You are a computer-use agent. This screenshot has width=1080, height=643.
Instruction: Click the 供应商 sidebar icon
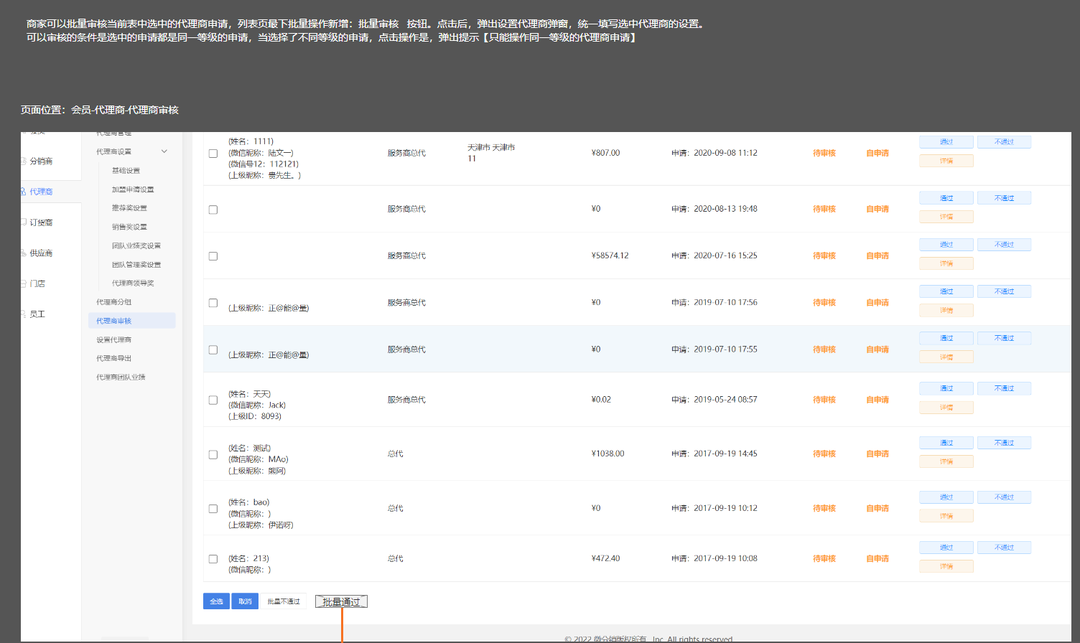coord(23,253)
